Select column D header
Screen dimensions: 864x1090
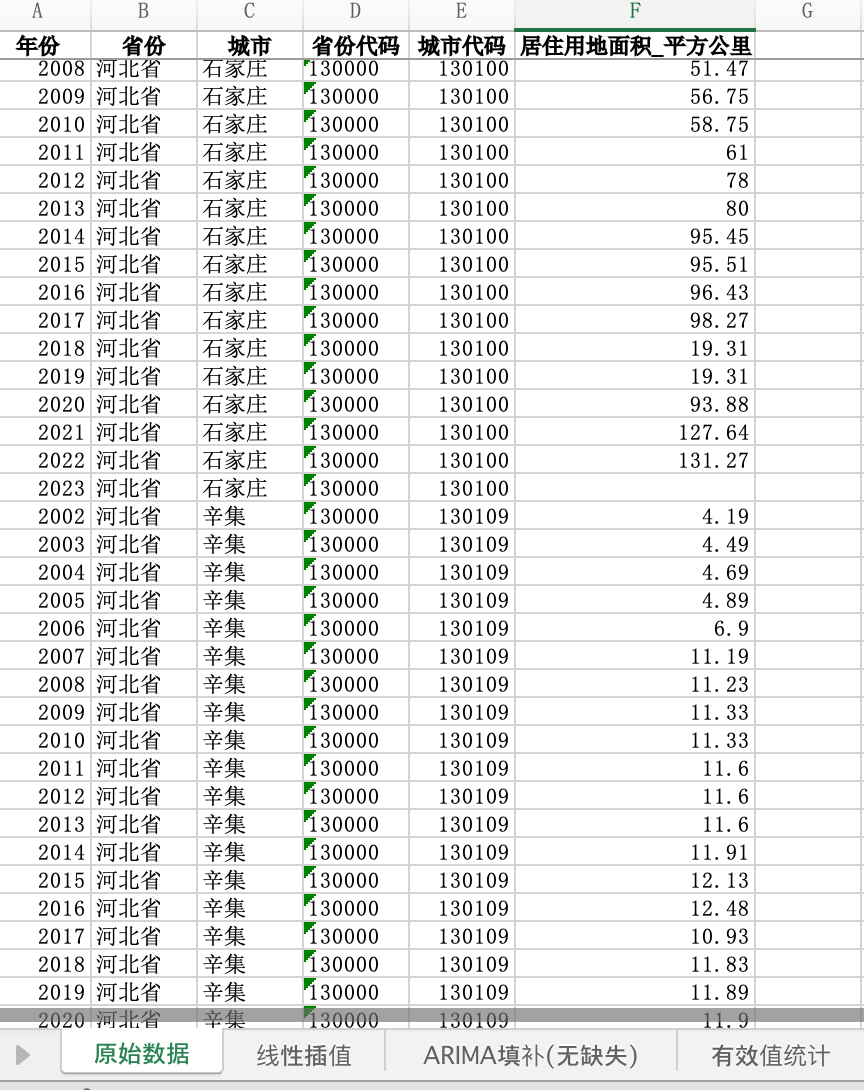click(356, 10)
